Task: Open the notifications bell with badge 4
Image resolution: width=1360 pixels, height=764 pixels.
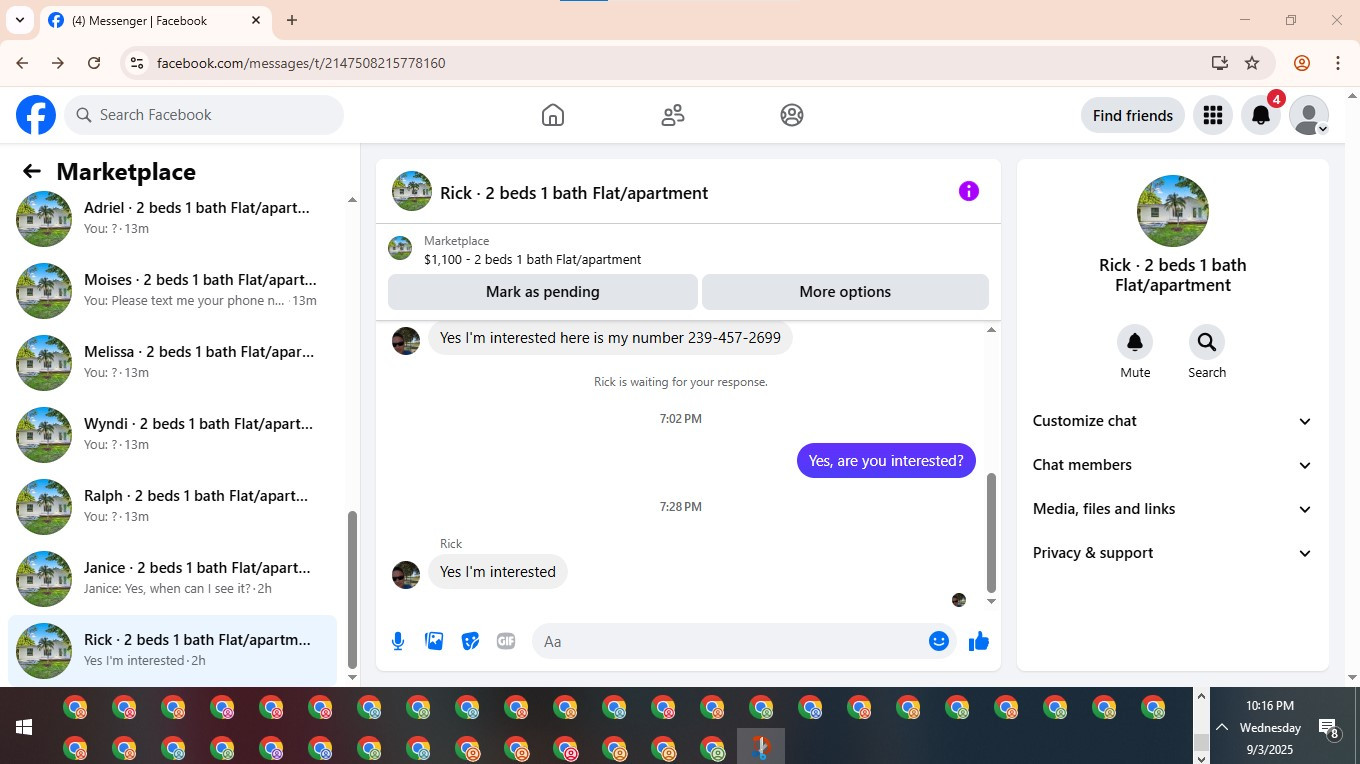Action: (x=1261, y=115)
